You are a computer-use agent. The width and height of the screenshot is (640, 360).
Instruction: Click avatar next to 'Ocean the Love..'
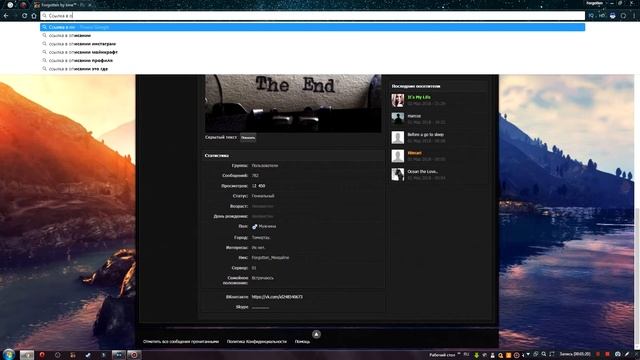coord(398,174)
